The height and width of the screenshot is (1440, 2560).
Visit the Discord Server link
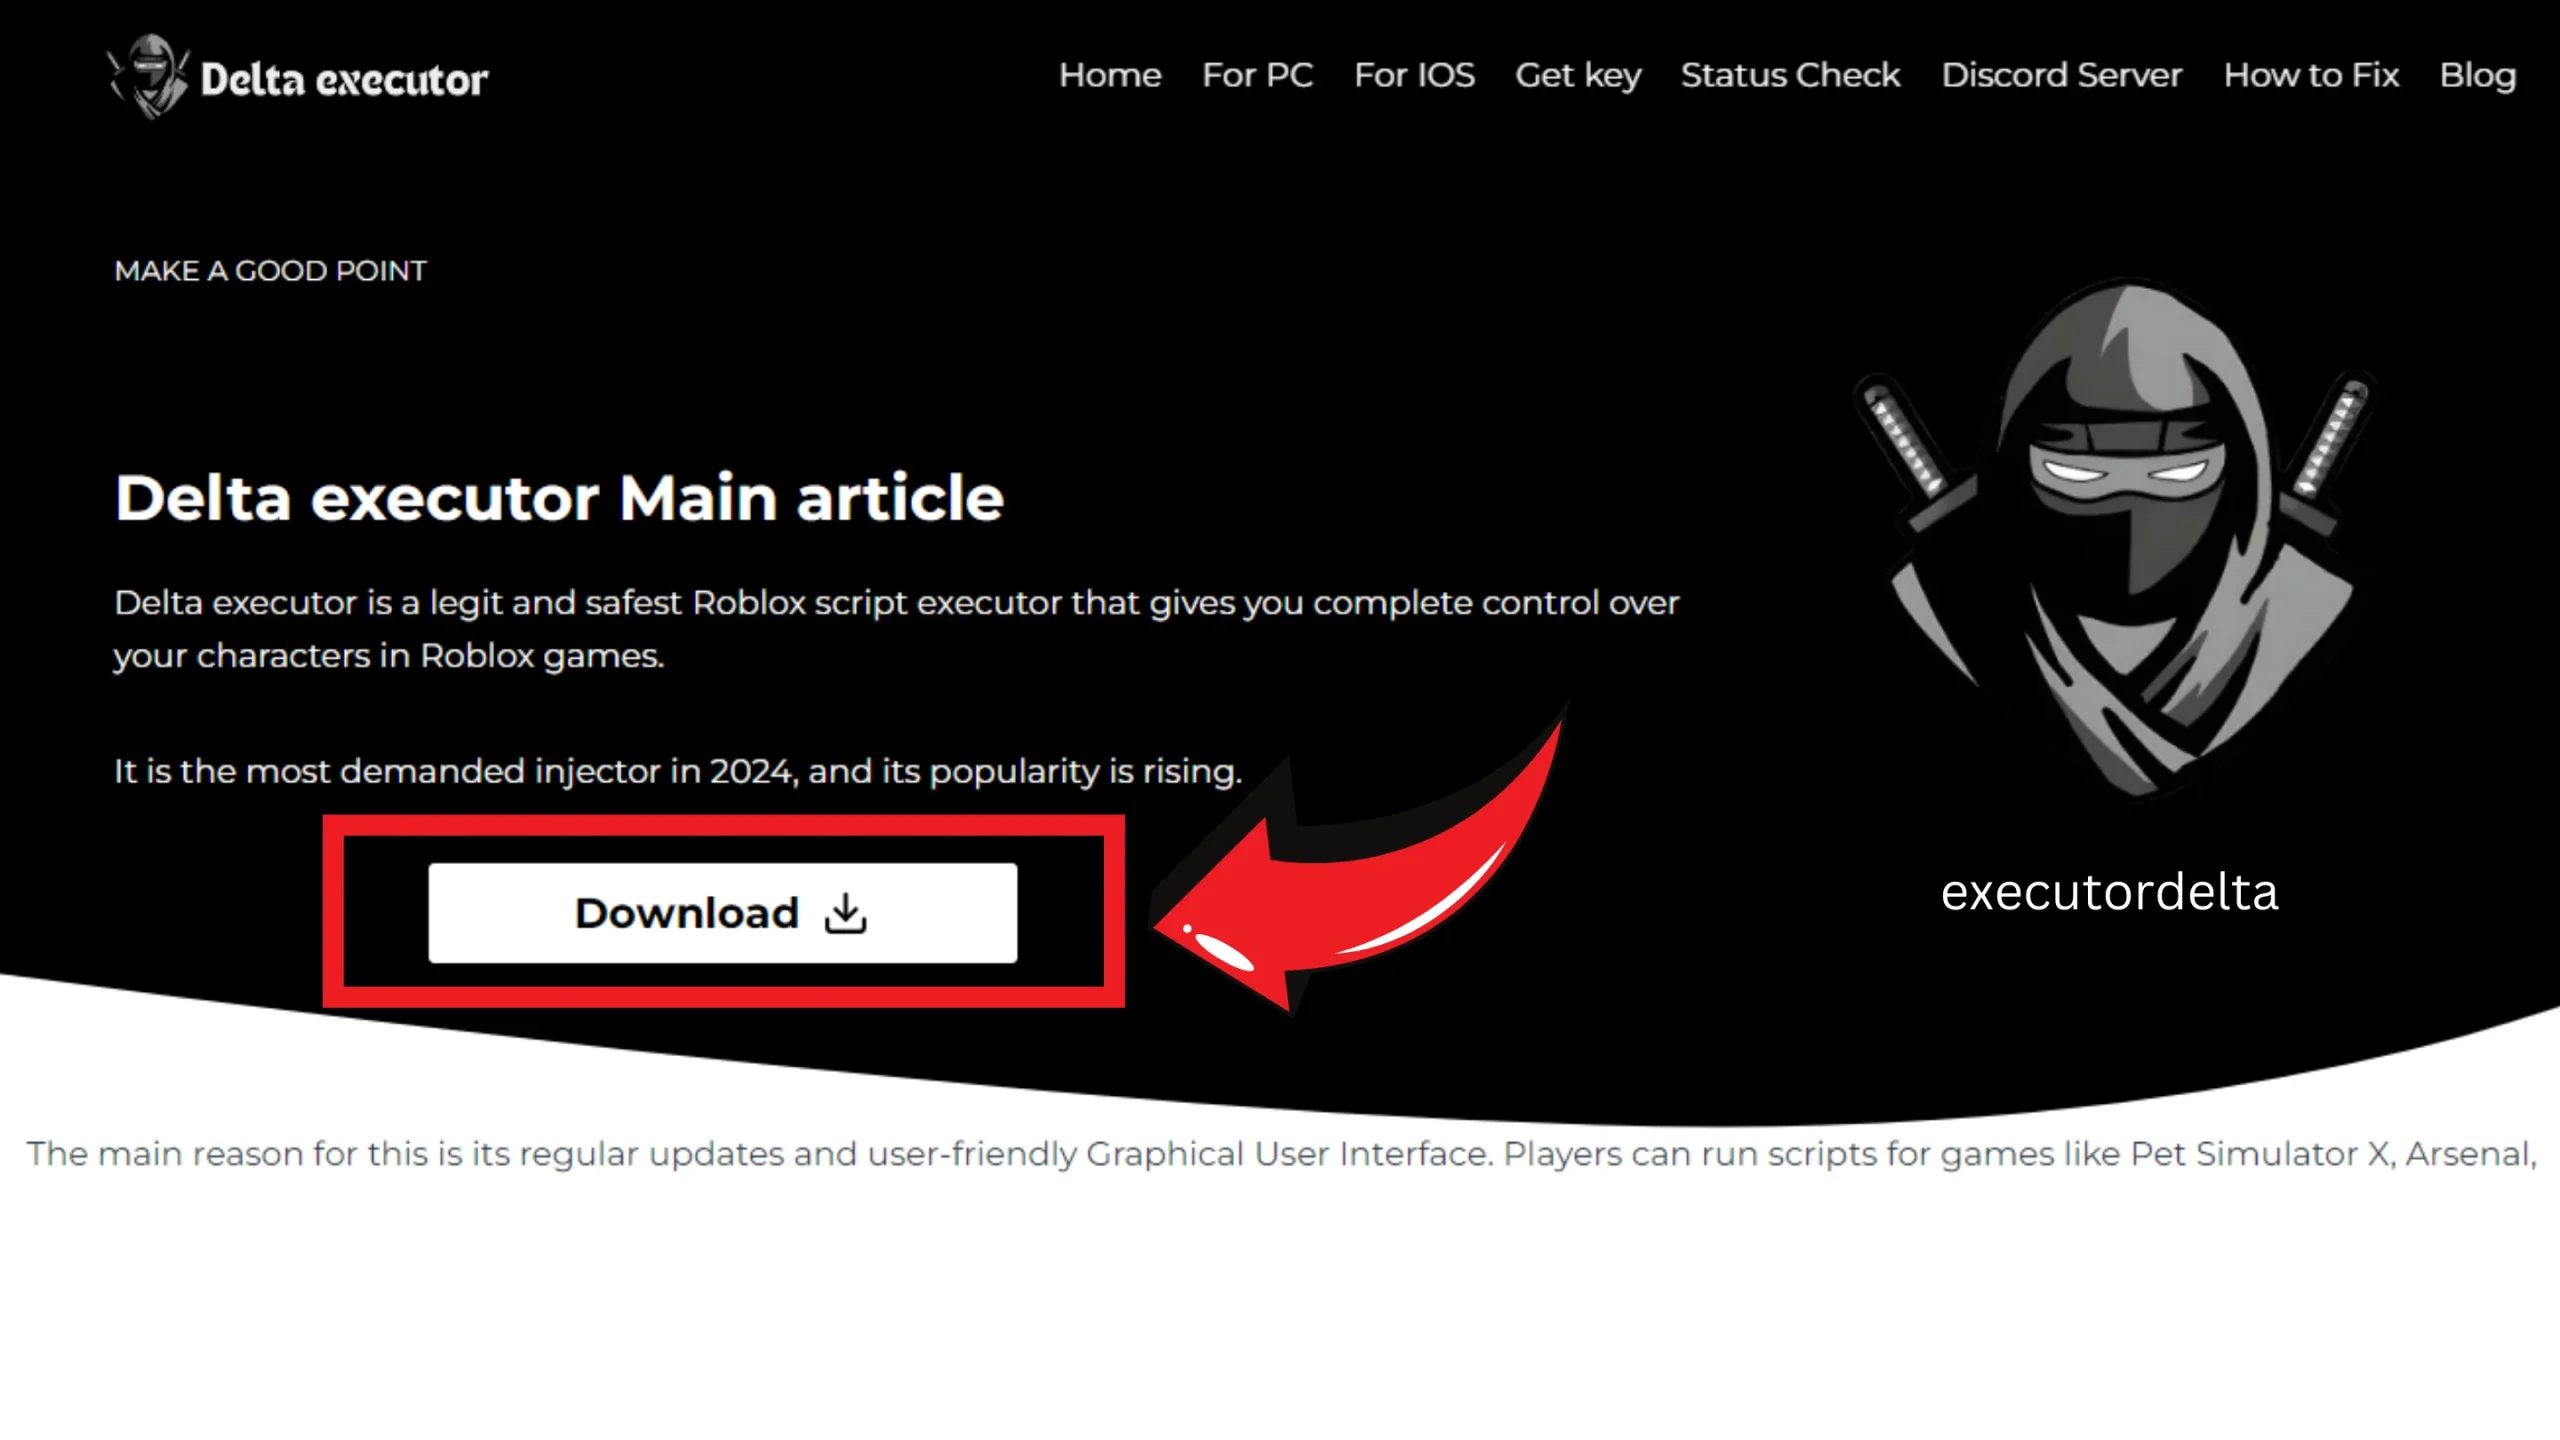point(2061,75)
